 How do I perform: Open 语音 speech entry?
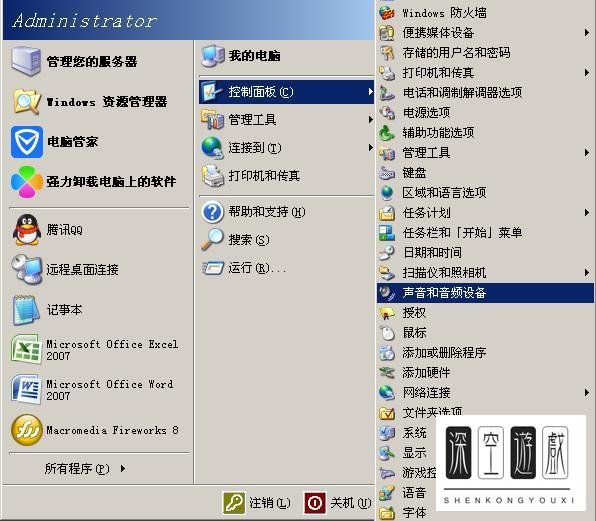(x=414, y=493)
